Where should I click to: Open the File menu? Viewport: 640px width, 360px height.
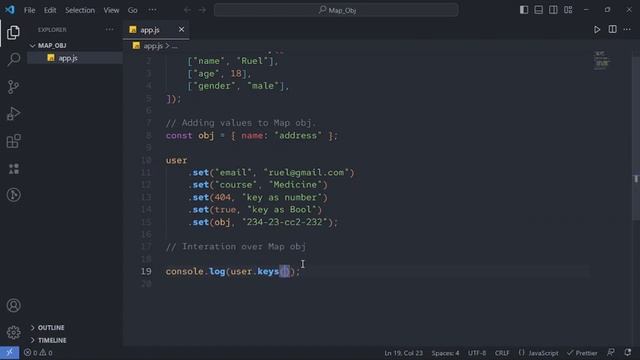tap(29, 10)
